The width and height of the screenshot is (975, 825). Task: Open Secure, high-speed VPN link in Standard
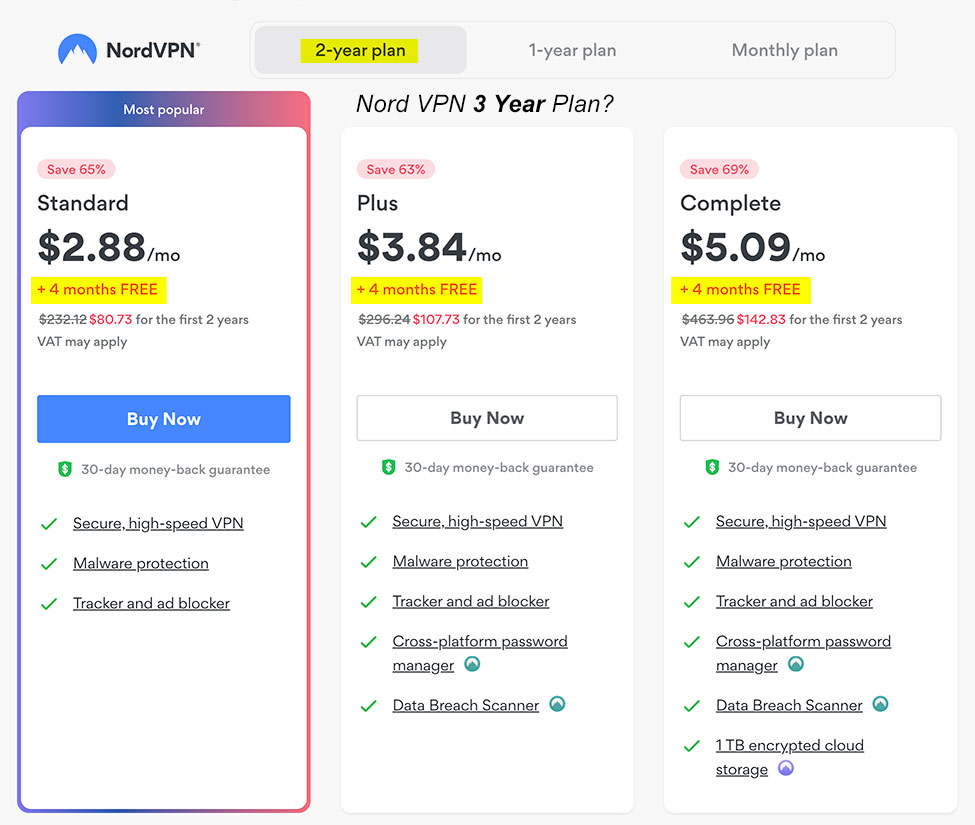tap(158, 523)
